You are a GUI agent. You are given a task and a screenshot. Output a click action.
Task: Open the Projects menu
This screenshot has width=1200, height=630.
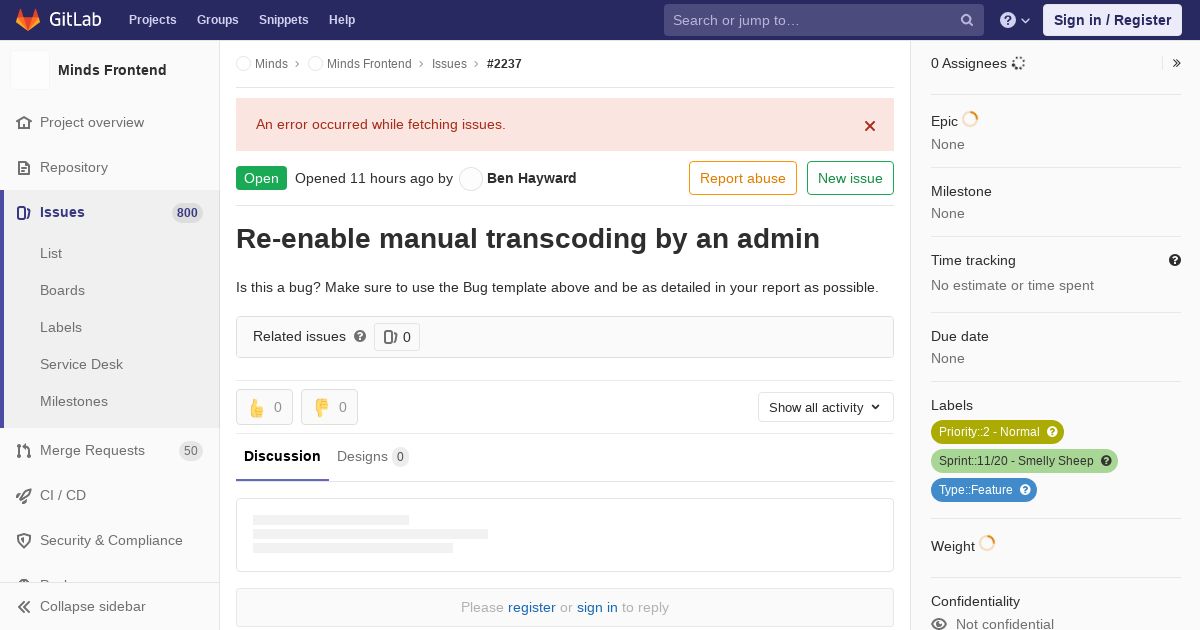point(153,20)
